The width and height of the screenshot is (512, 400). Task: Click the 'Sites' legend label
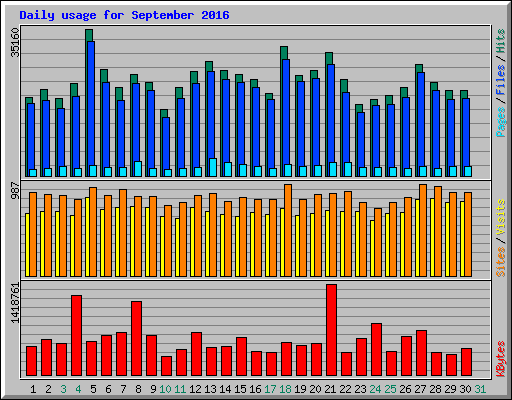coord(501,261)
